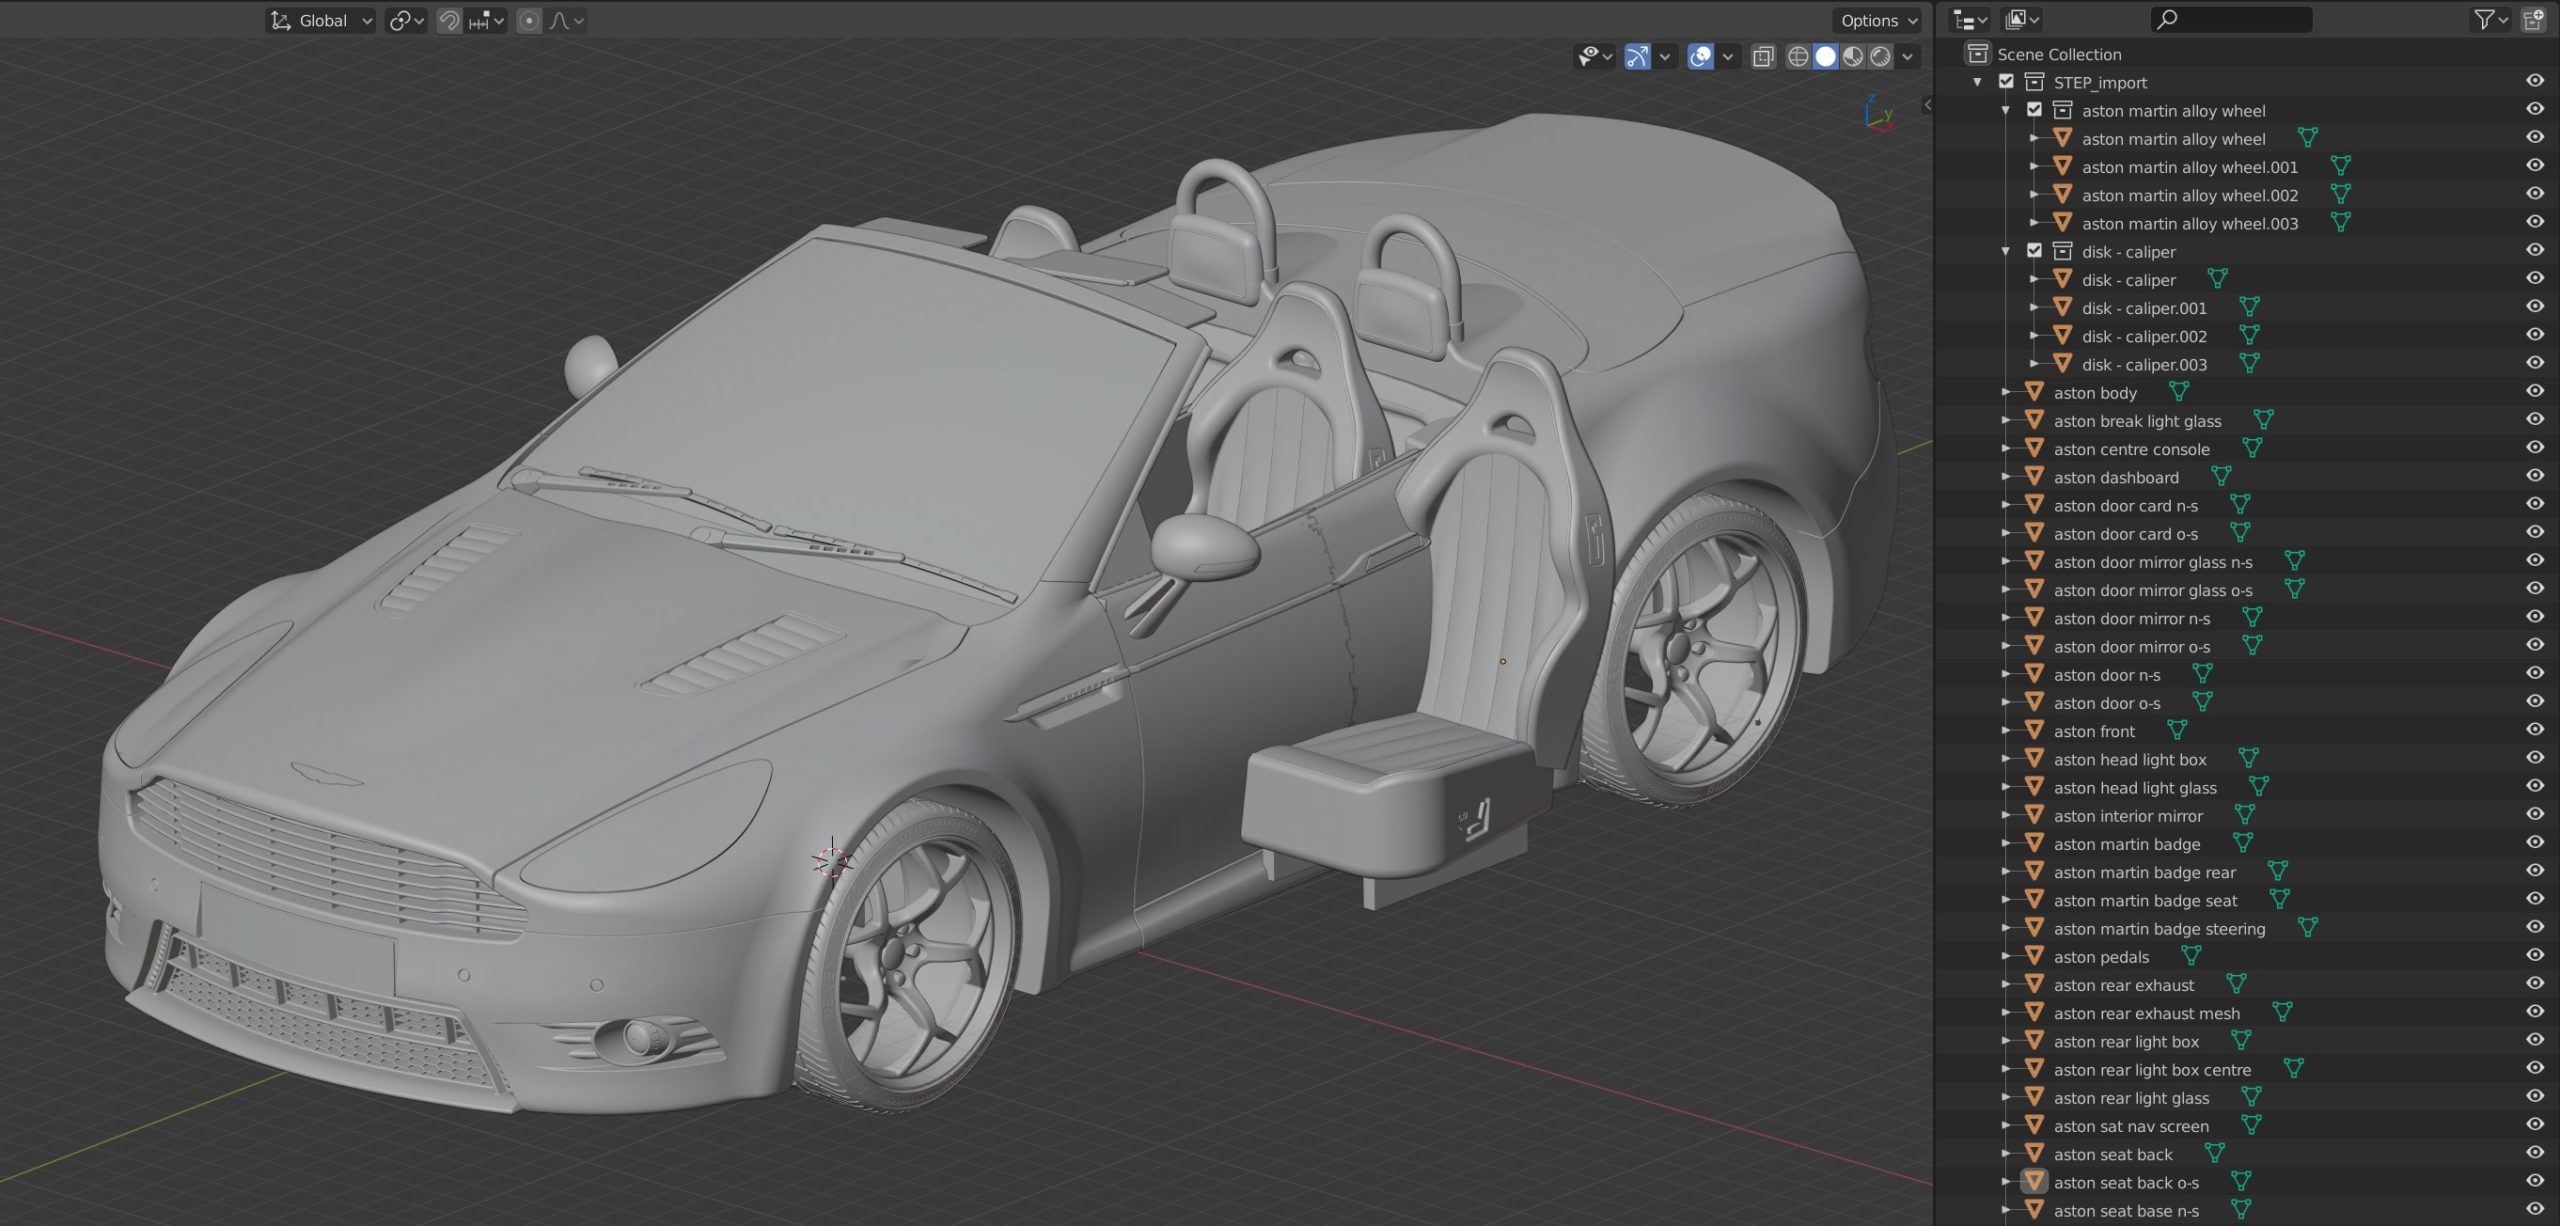Open the transform orientation Global dropdown
Screen dimensions: 2560x1226
[x=320, y=20]
